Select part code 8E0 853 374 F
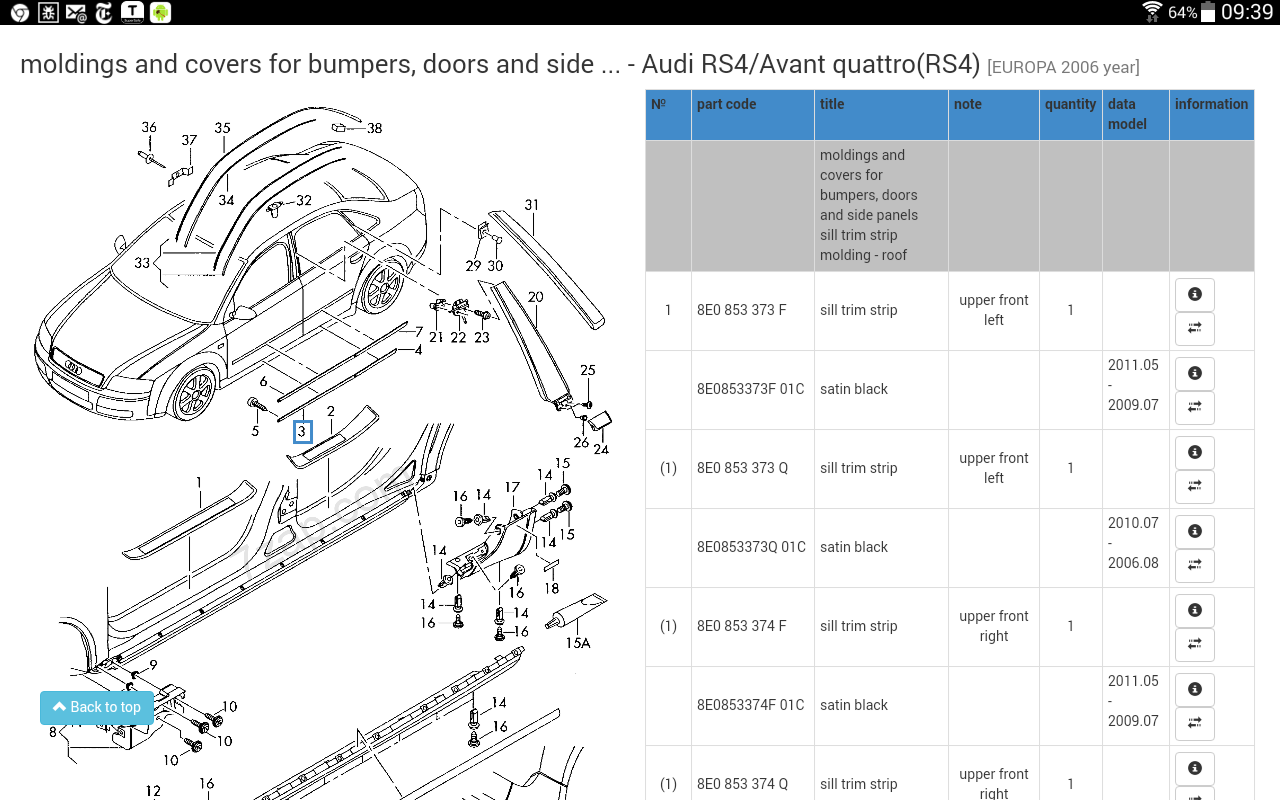 tap(741, 626)
